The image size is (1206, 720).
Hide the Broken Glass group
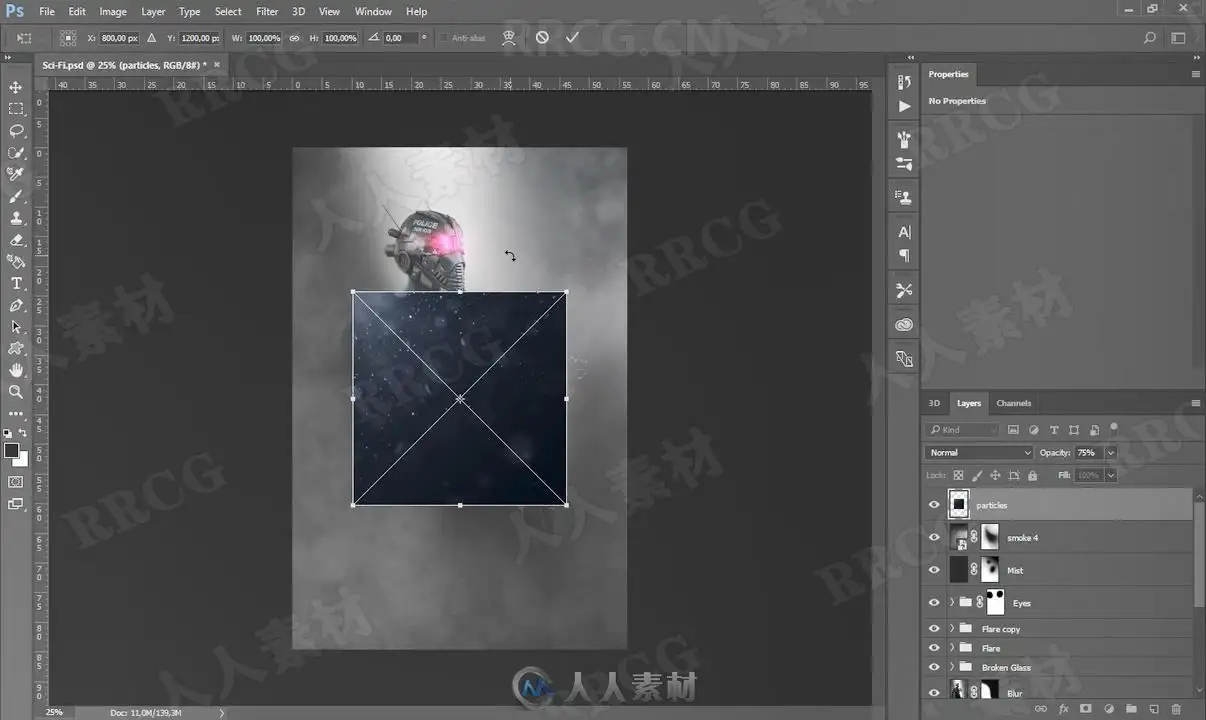point(934,667)
